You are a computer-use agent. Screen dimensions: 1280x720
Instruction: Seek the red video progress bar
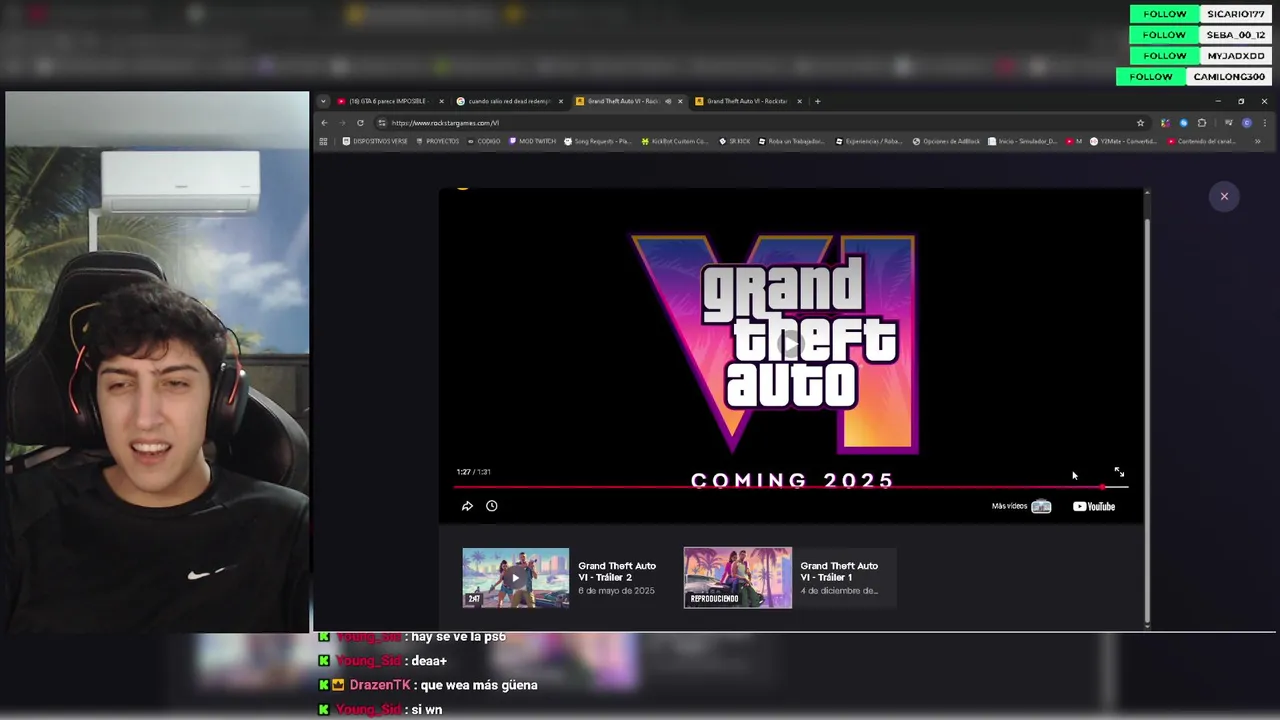click(x=790, y=487)
